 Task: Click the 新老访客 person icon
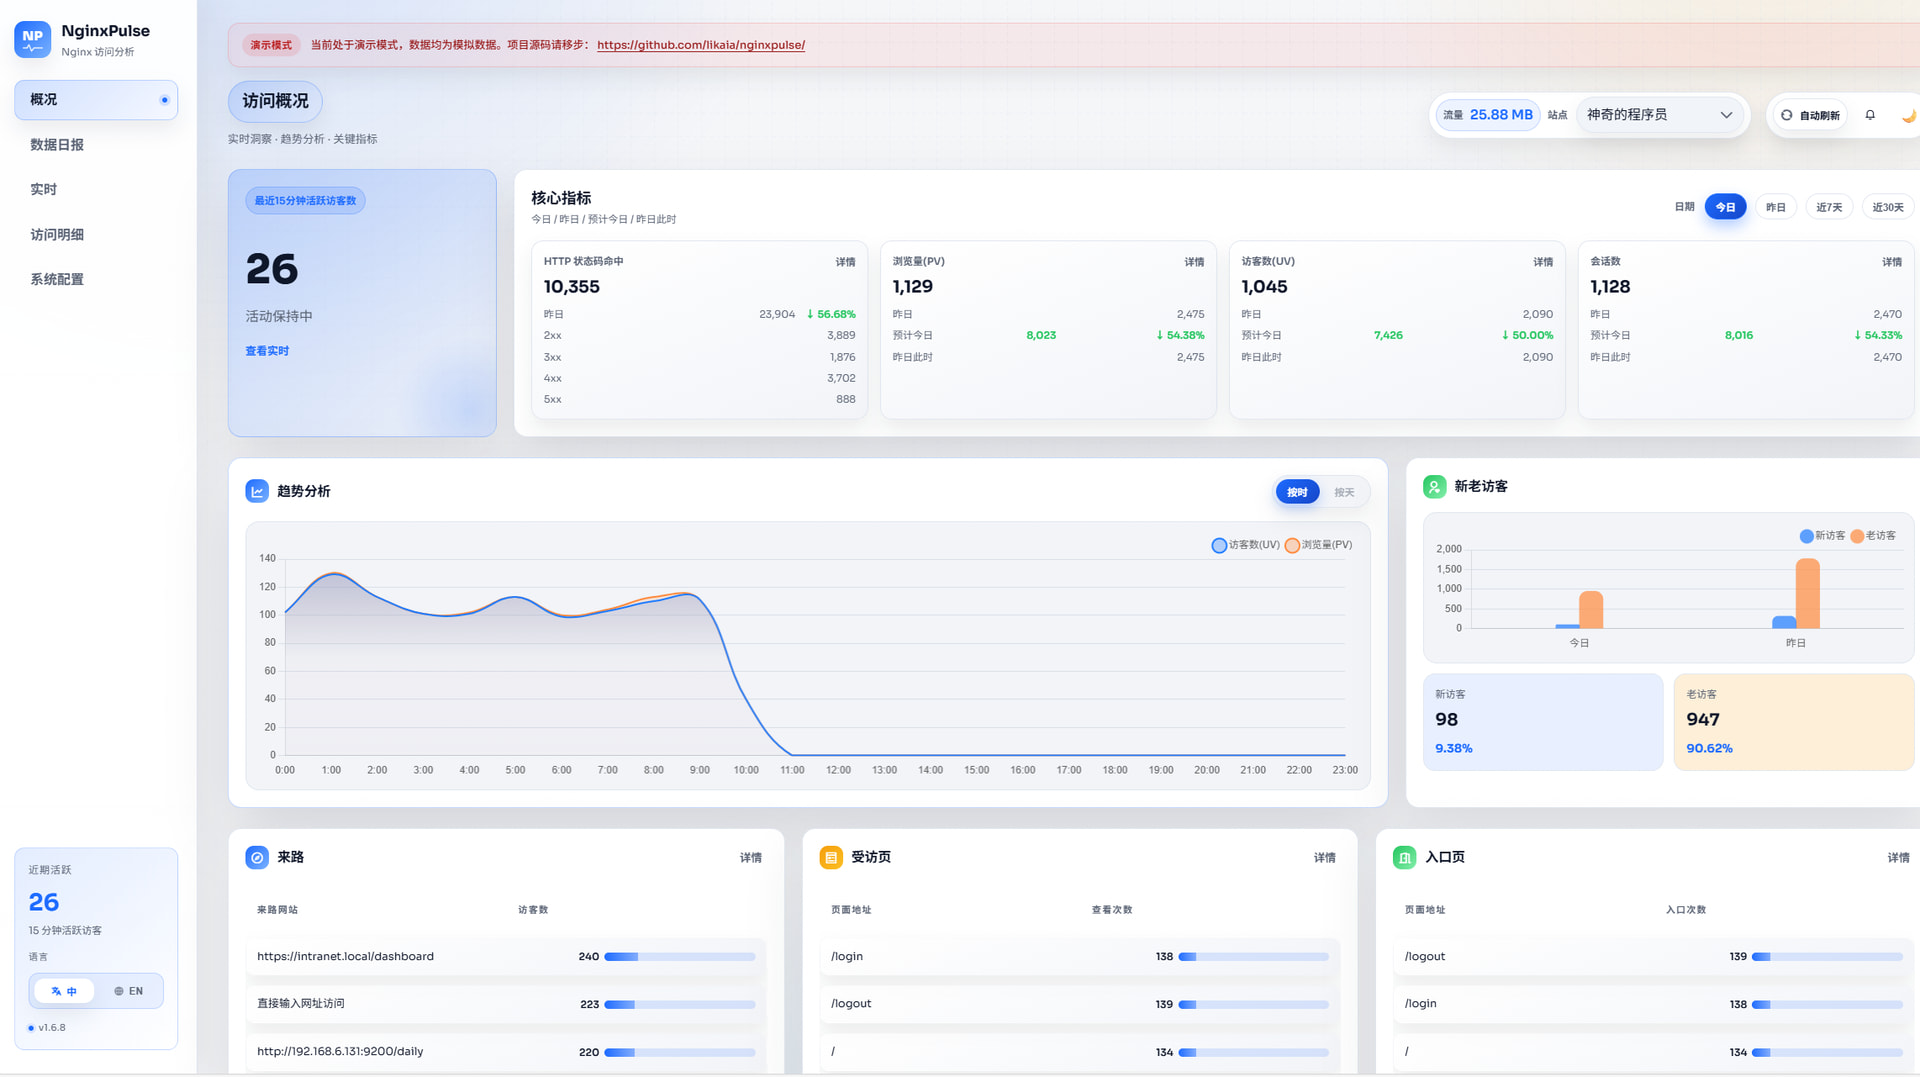(1434, 487)
